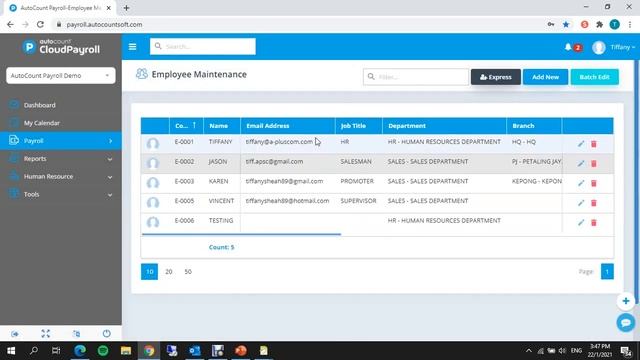Edit employee E-0006 TESTING with pencil icon

(581, 222)
